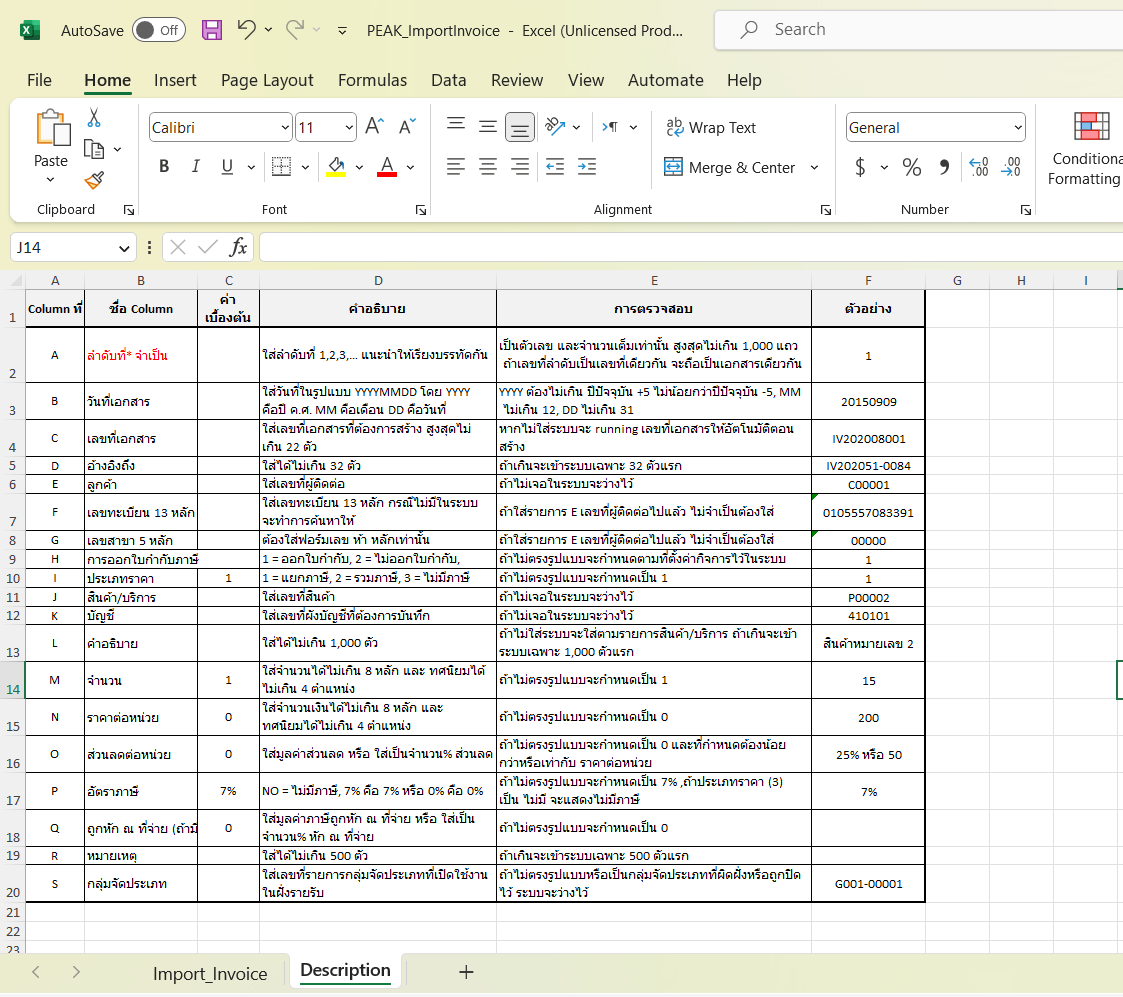The image size is (1123, 997).
Task: Switch to the Automate tab
Action: 666,80
